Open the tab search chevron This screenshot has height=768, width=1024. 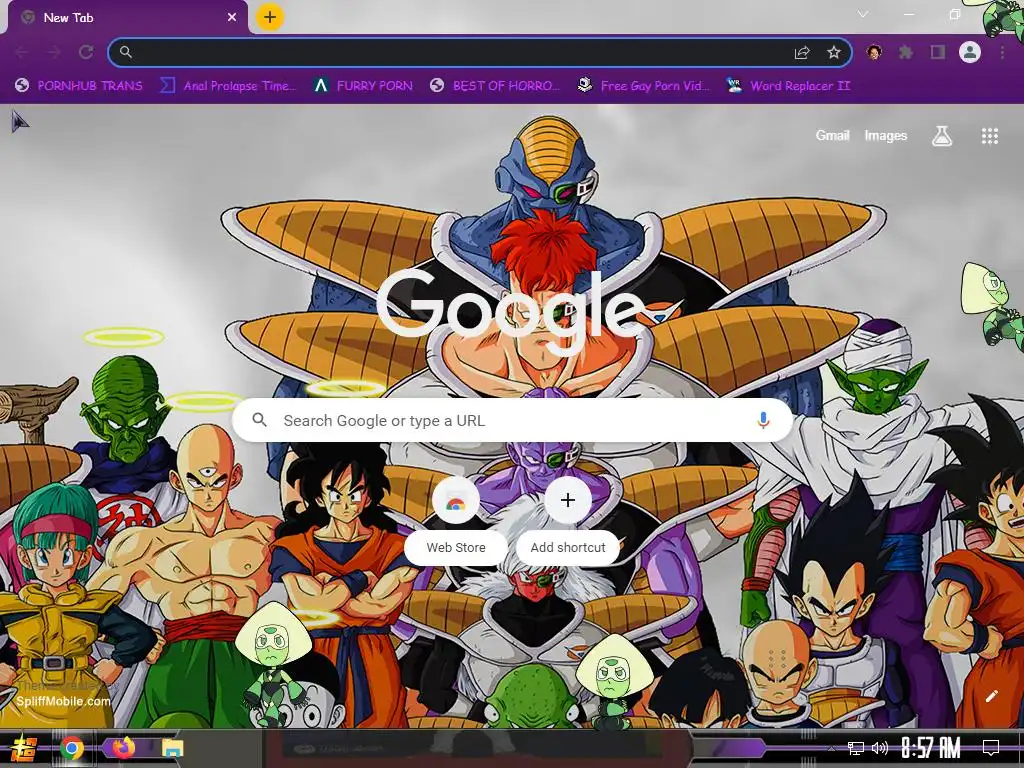coord(863,14)
